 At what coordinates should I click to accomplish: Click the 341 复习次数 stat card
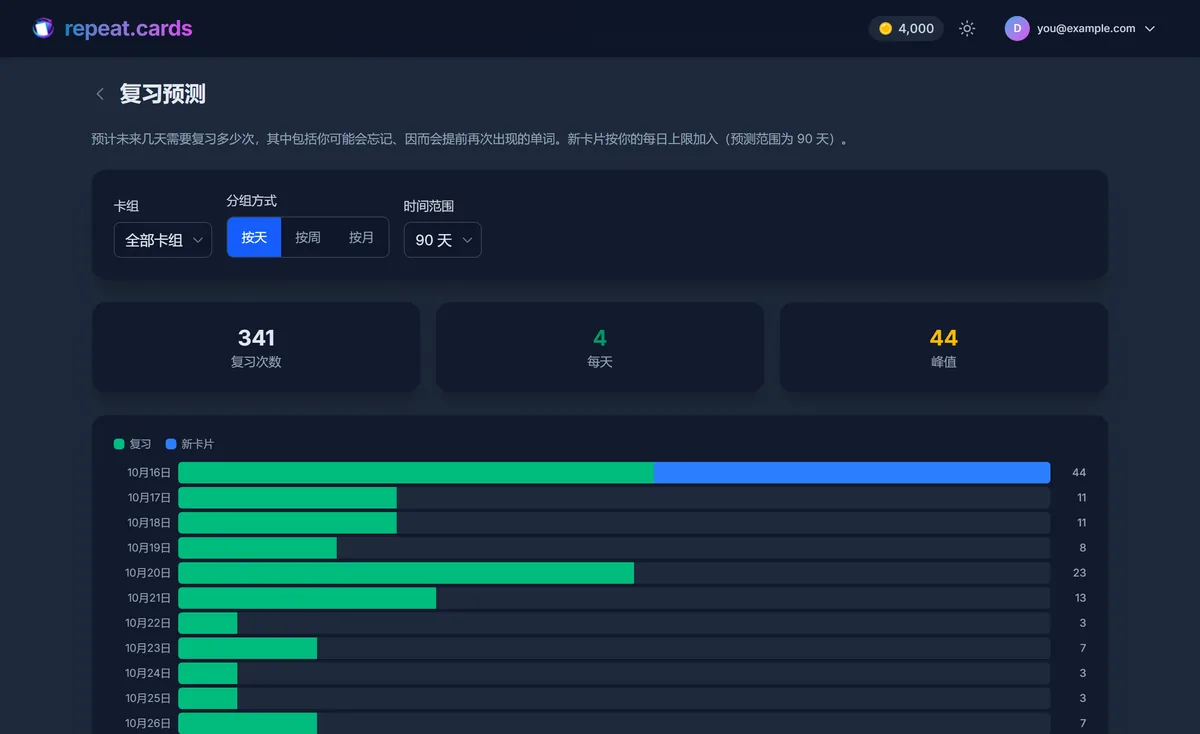(x=256, y=347)
